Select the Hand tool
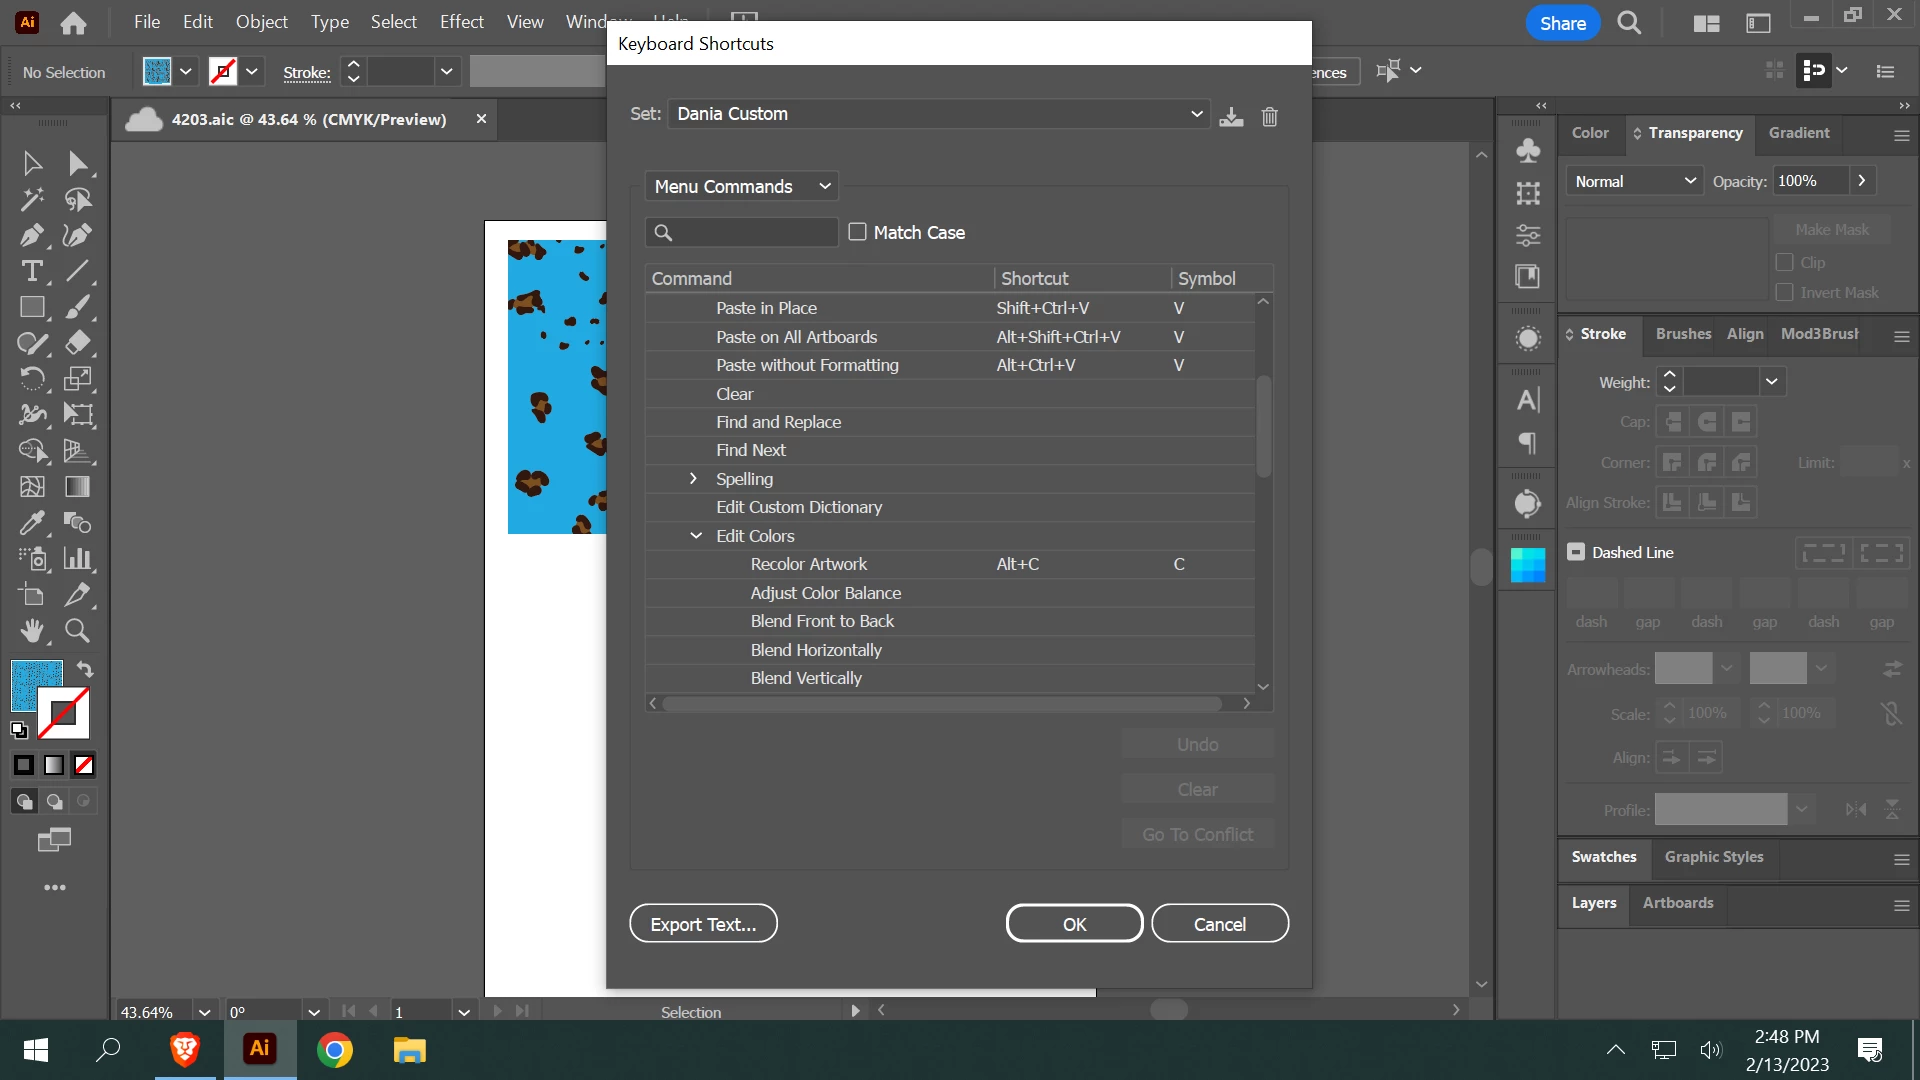This screenshot has width=1920, height=1080. [31, 631]
